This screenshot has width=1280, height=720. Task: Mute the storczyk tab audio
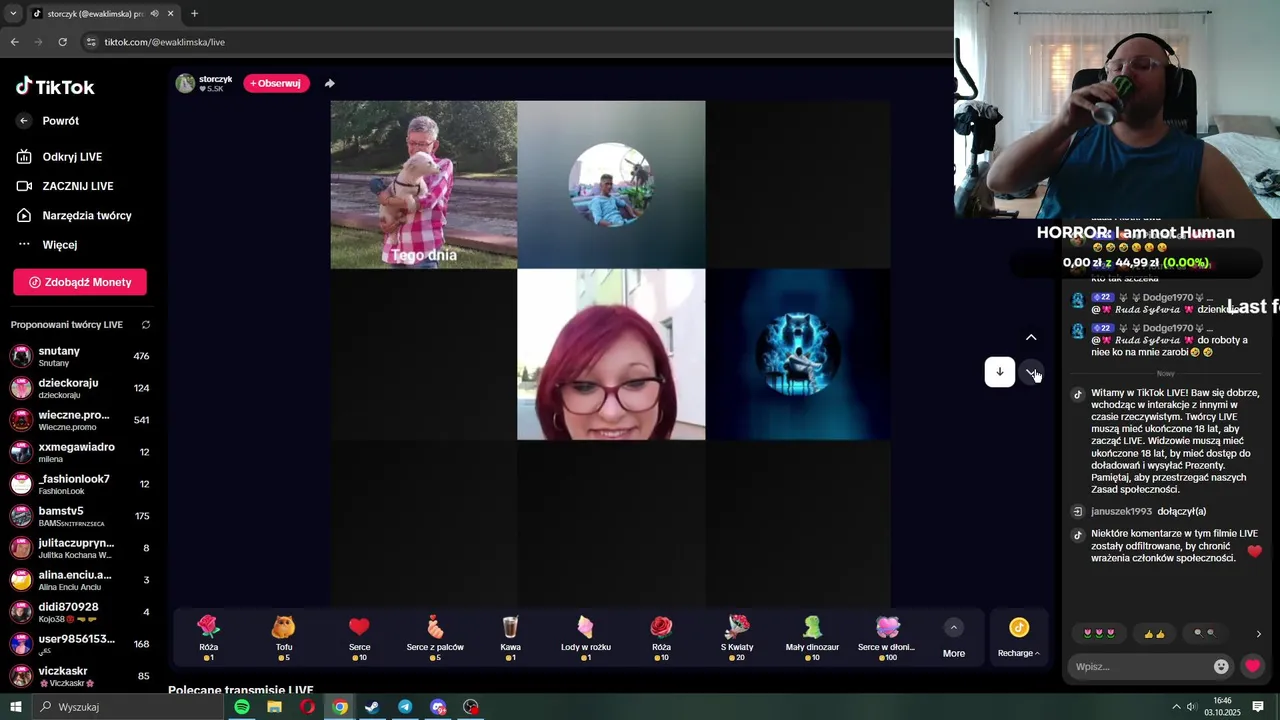point(154,13)
